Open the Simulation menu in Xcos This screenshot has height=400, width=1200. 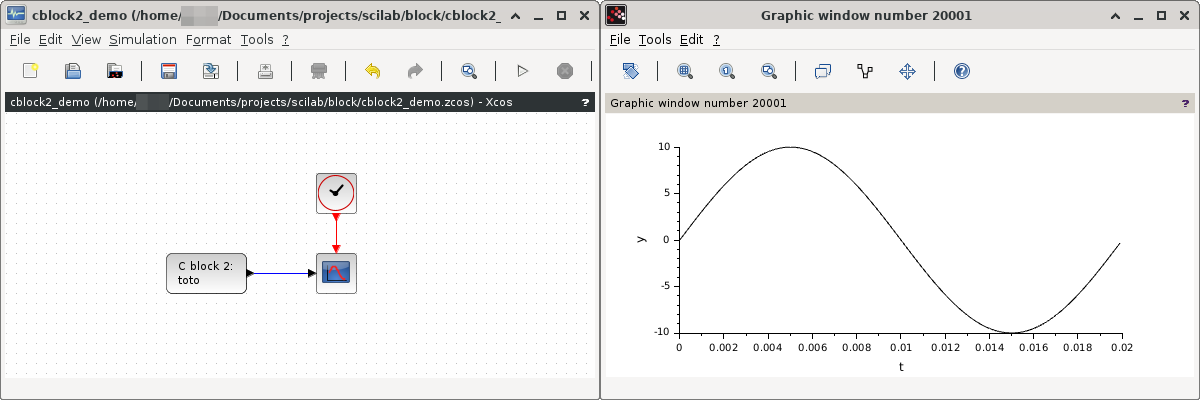click(x=142, y=39)
